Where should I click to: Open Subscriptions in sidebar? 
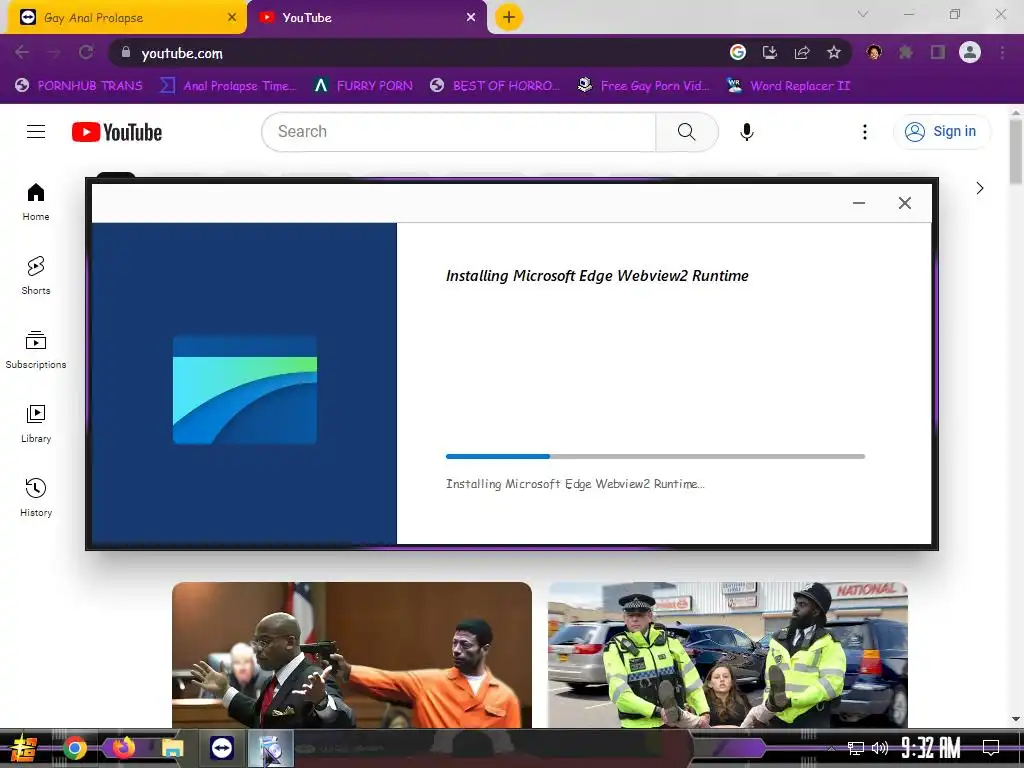36,350
